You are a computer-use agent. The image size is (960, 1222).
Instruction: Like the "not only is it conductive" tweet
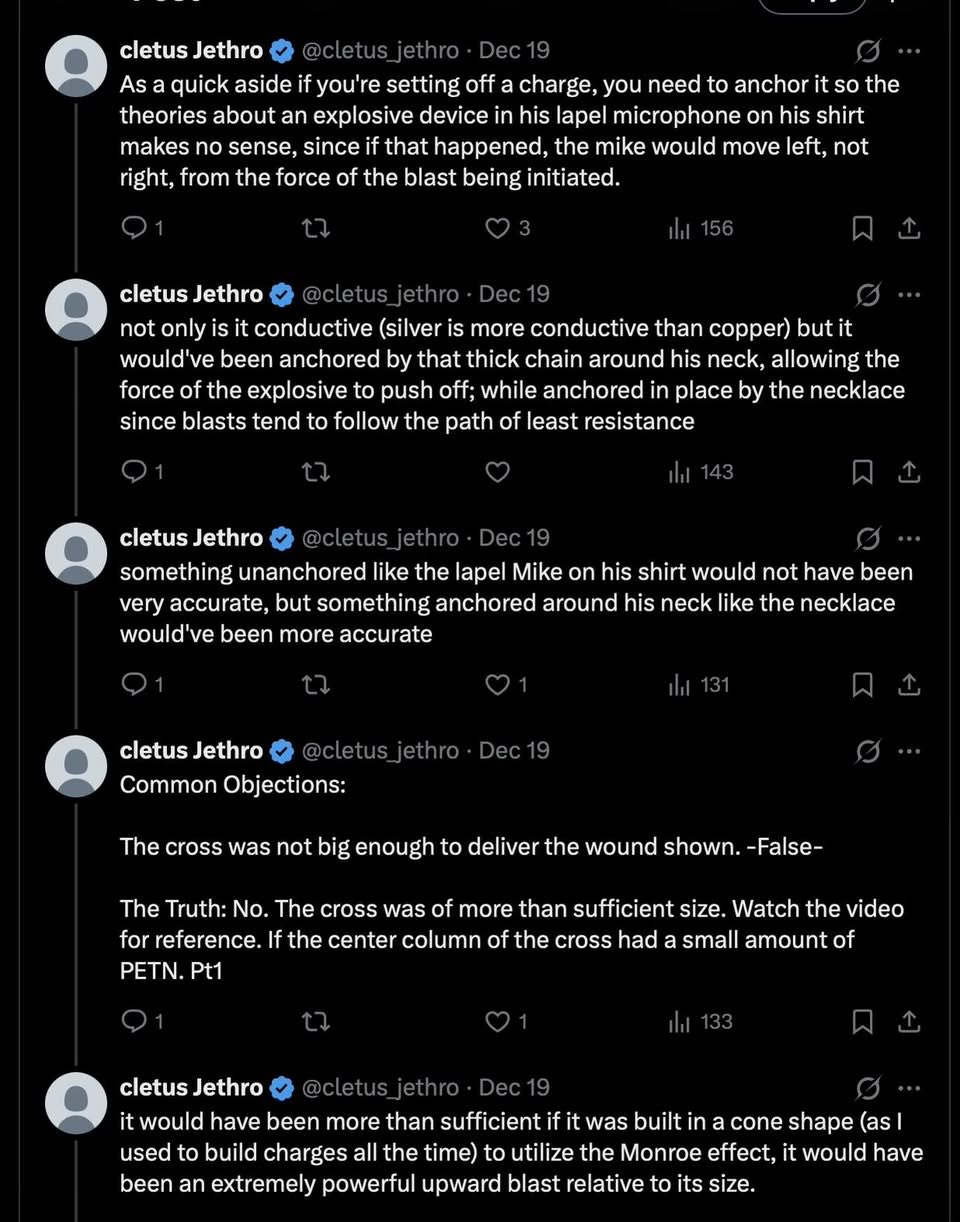click(x=497, y=472)
